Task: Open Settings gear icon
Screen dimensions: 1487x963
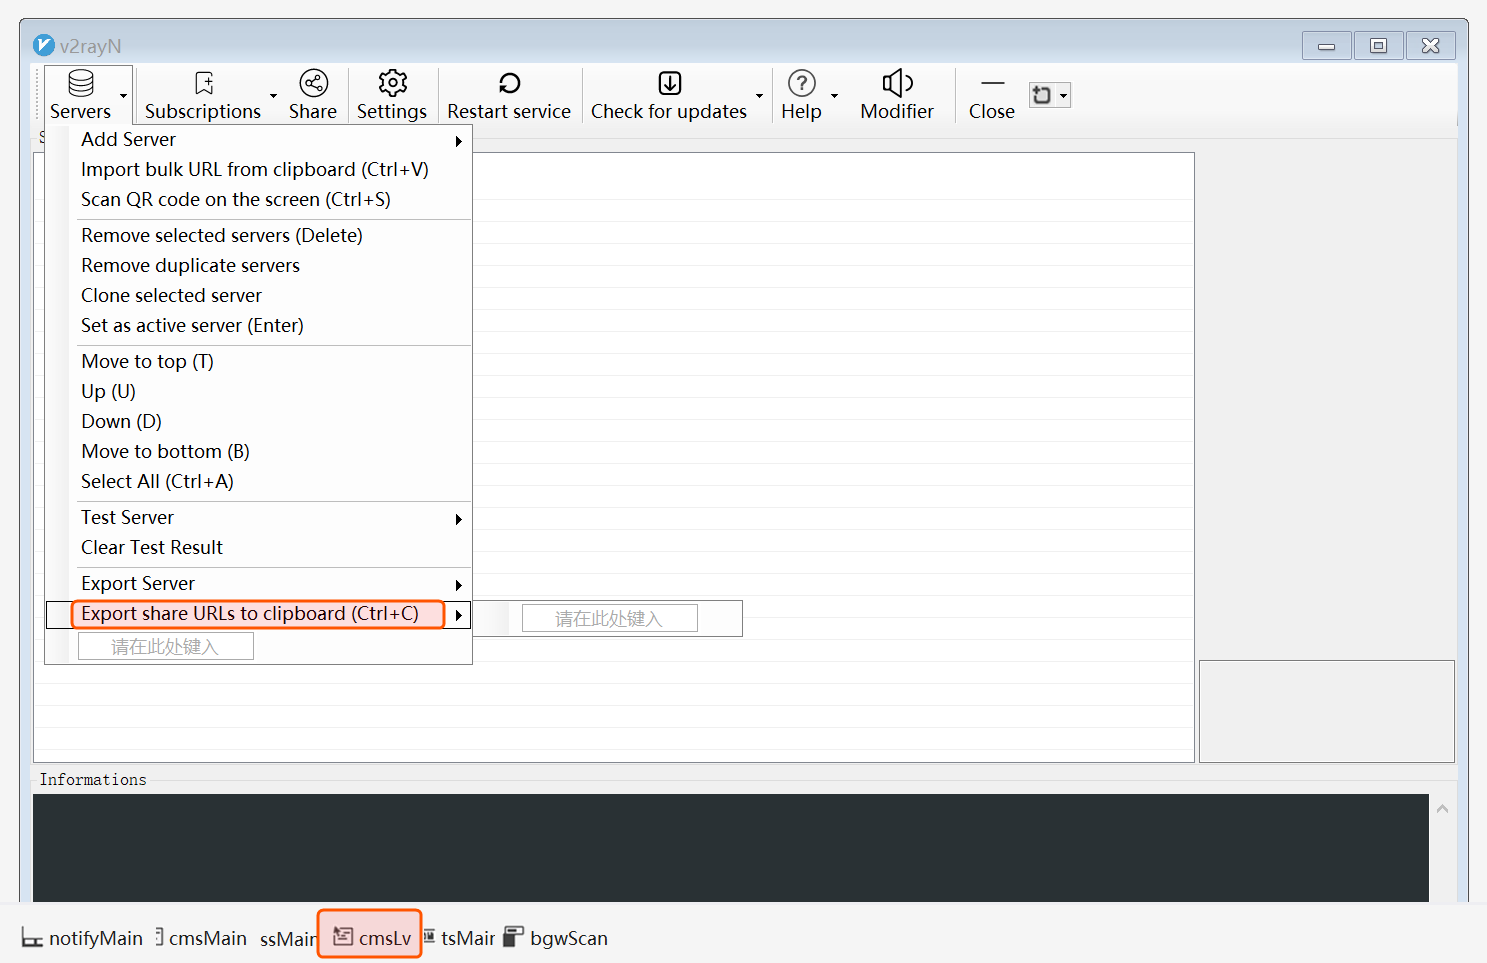Action: 392,83
